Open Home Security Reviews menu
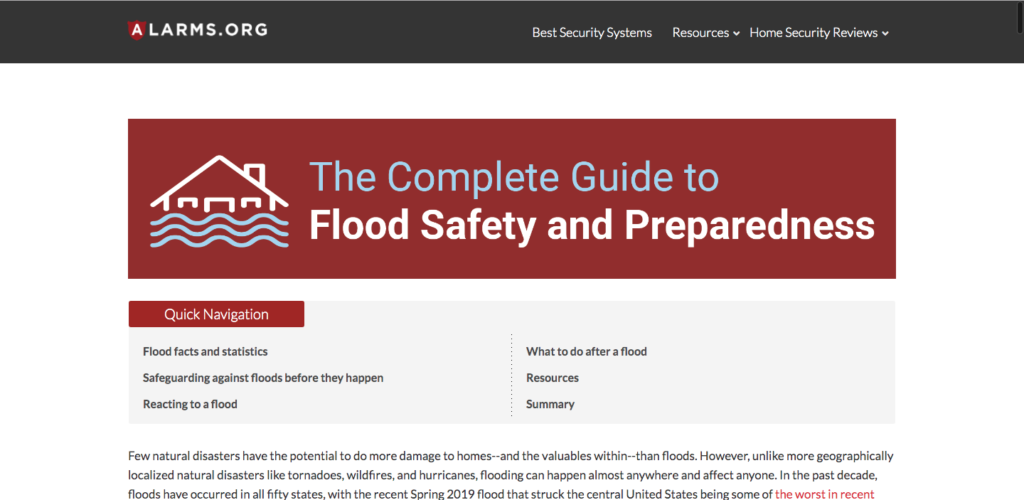Screen dimensions: 1024x500 [x=813, y=33]
